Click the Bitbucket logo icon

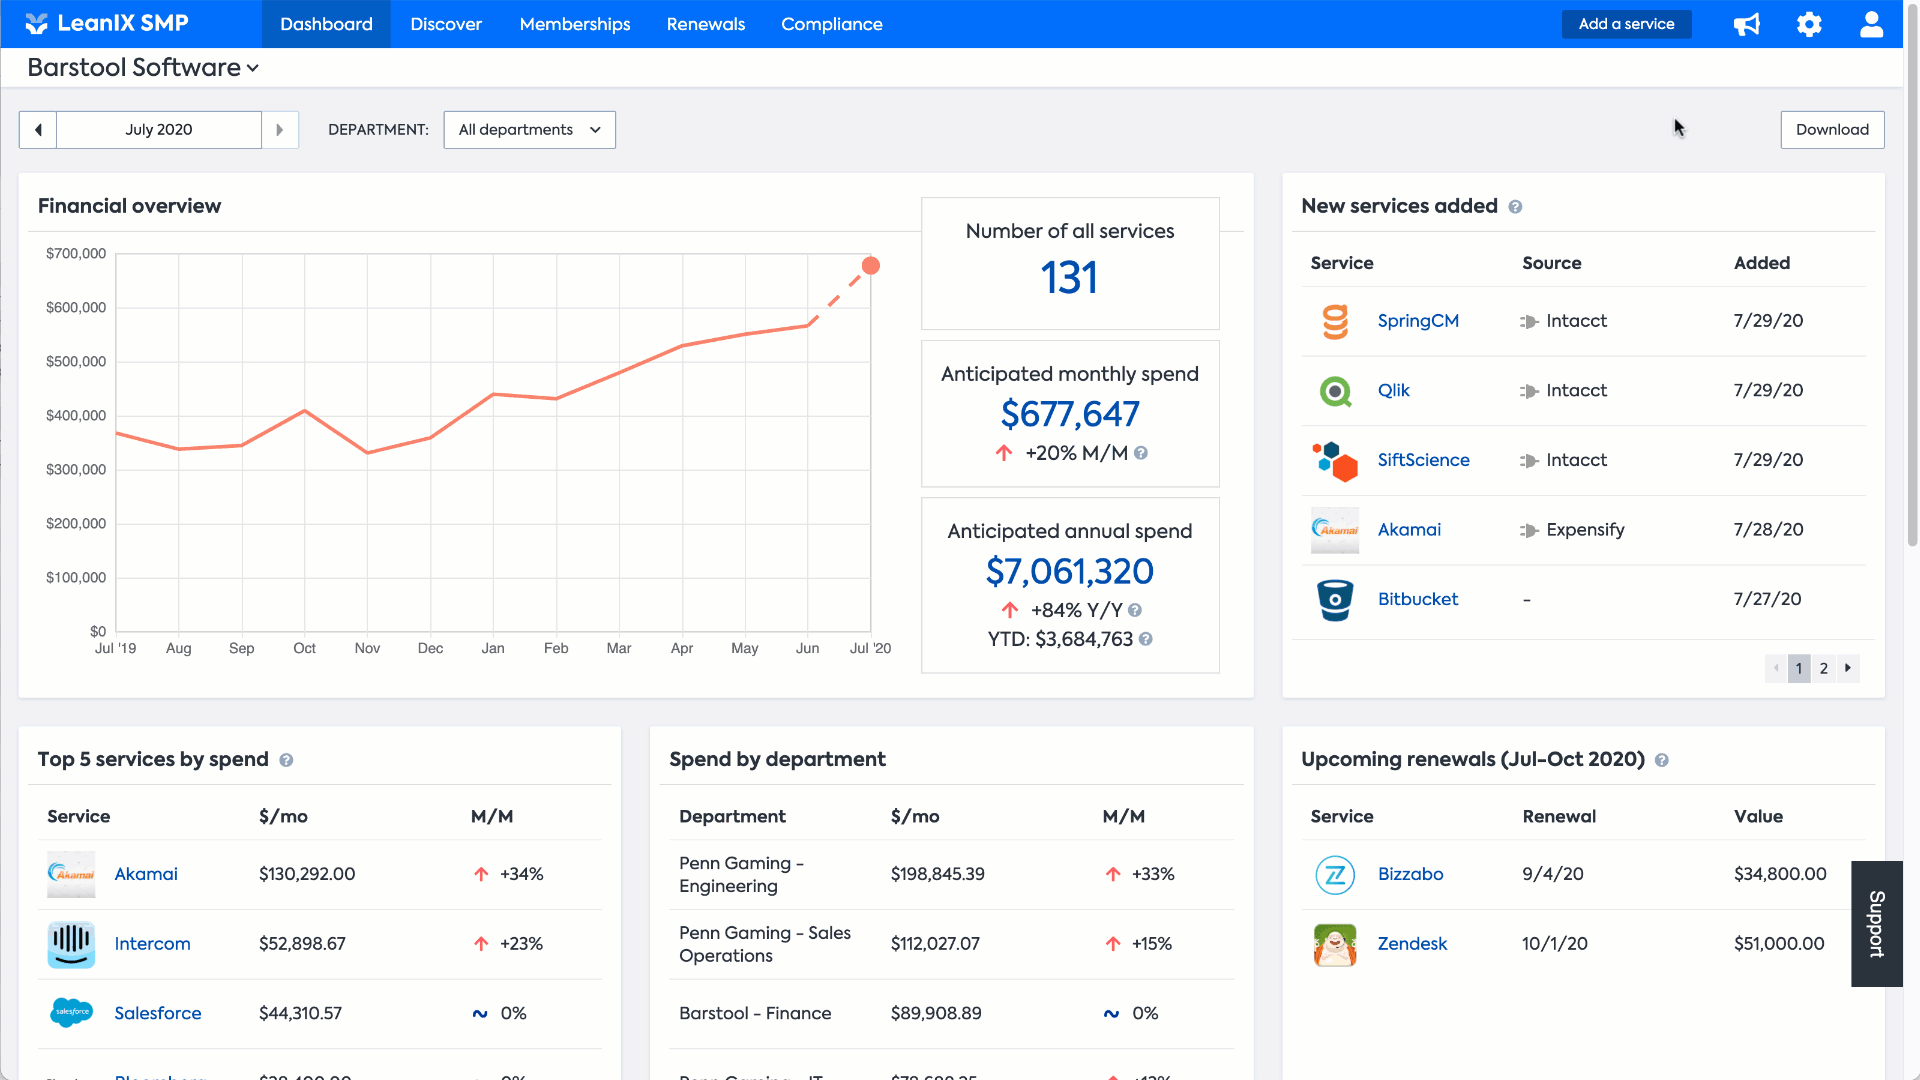(x=1335, y=600)
